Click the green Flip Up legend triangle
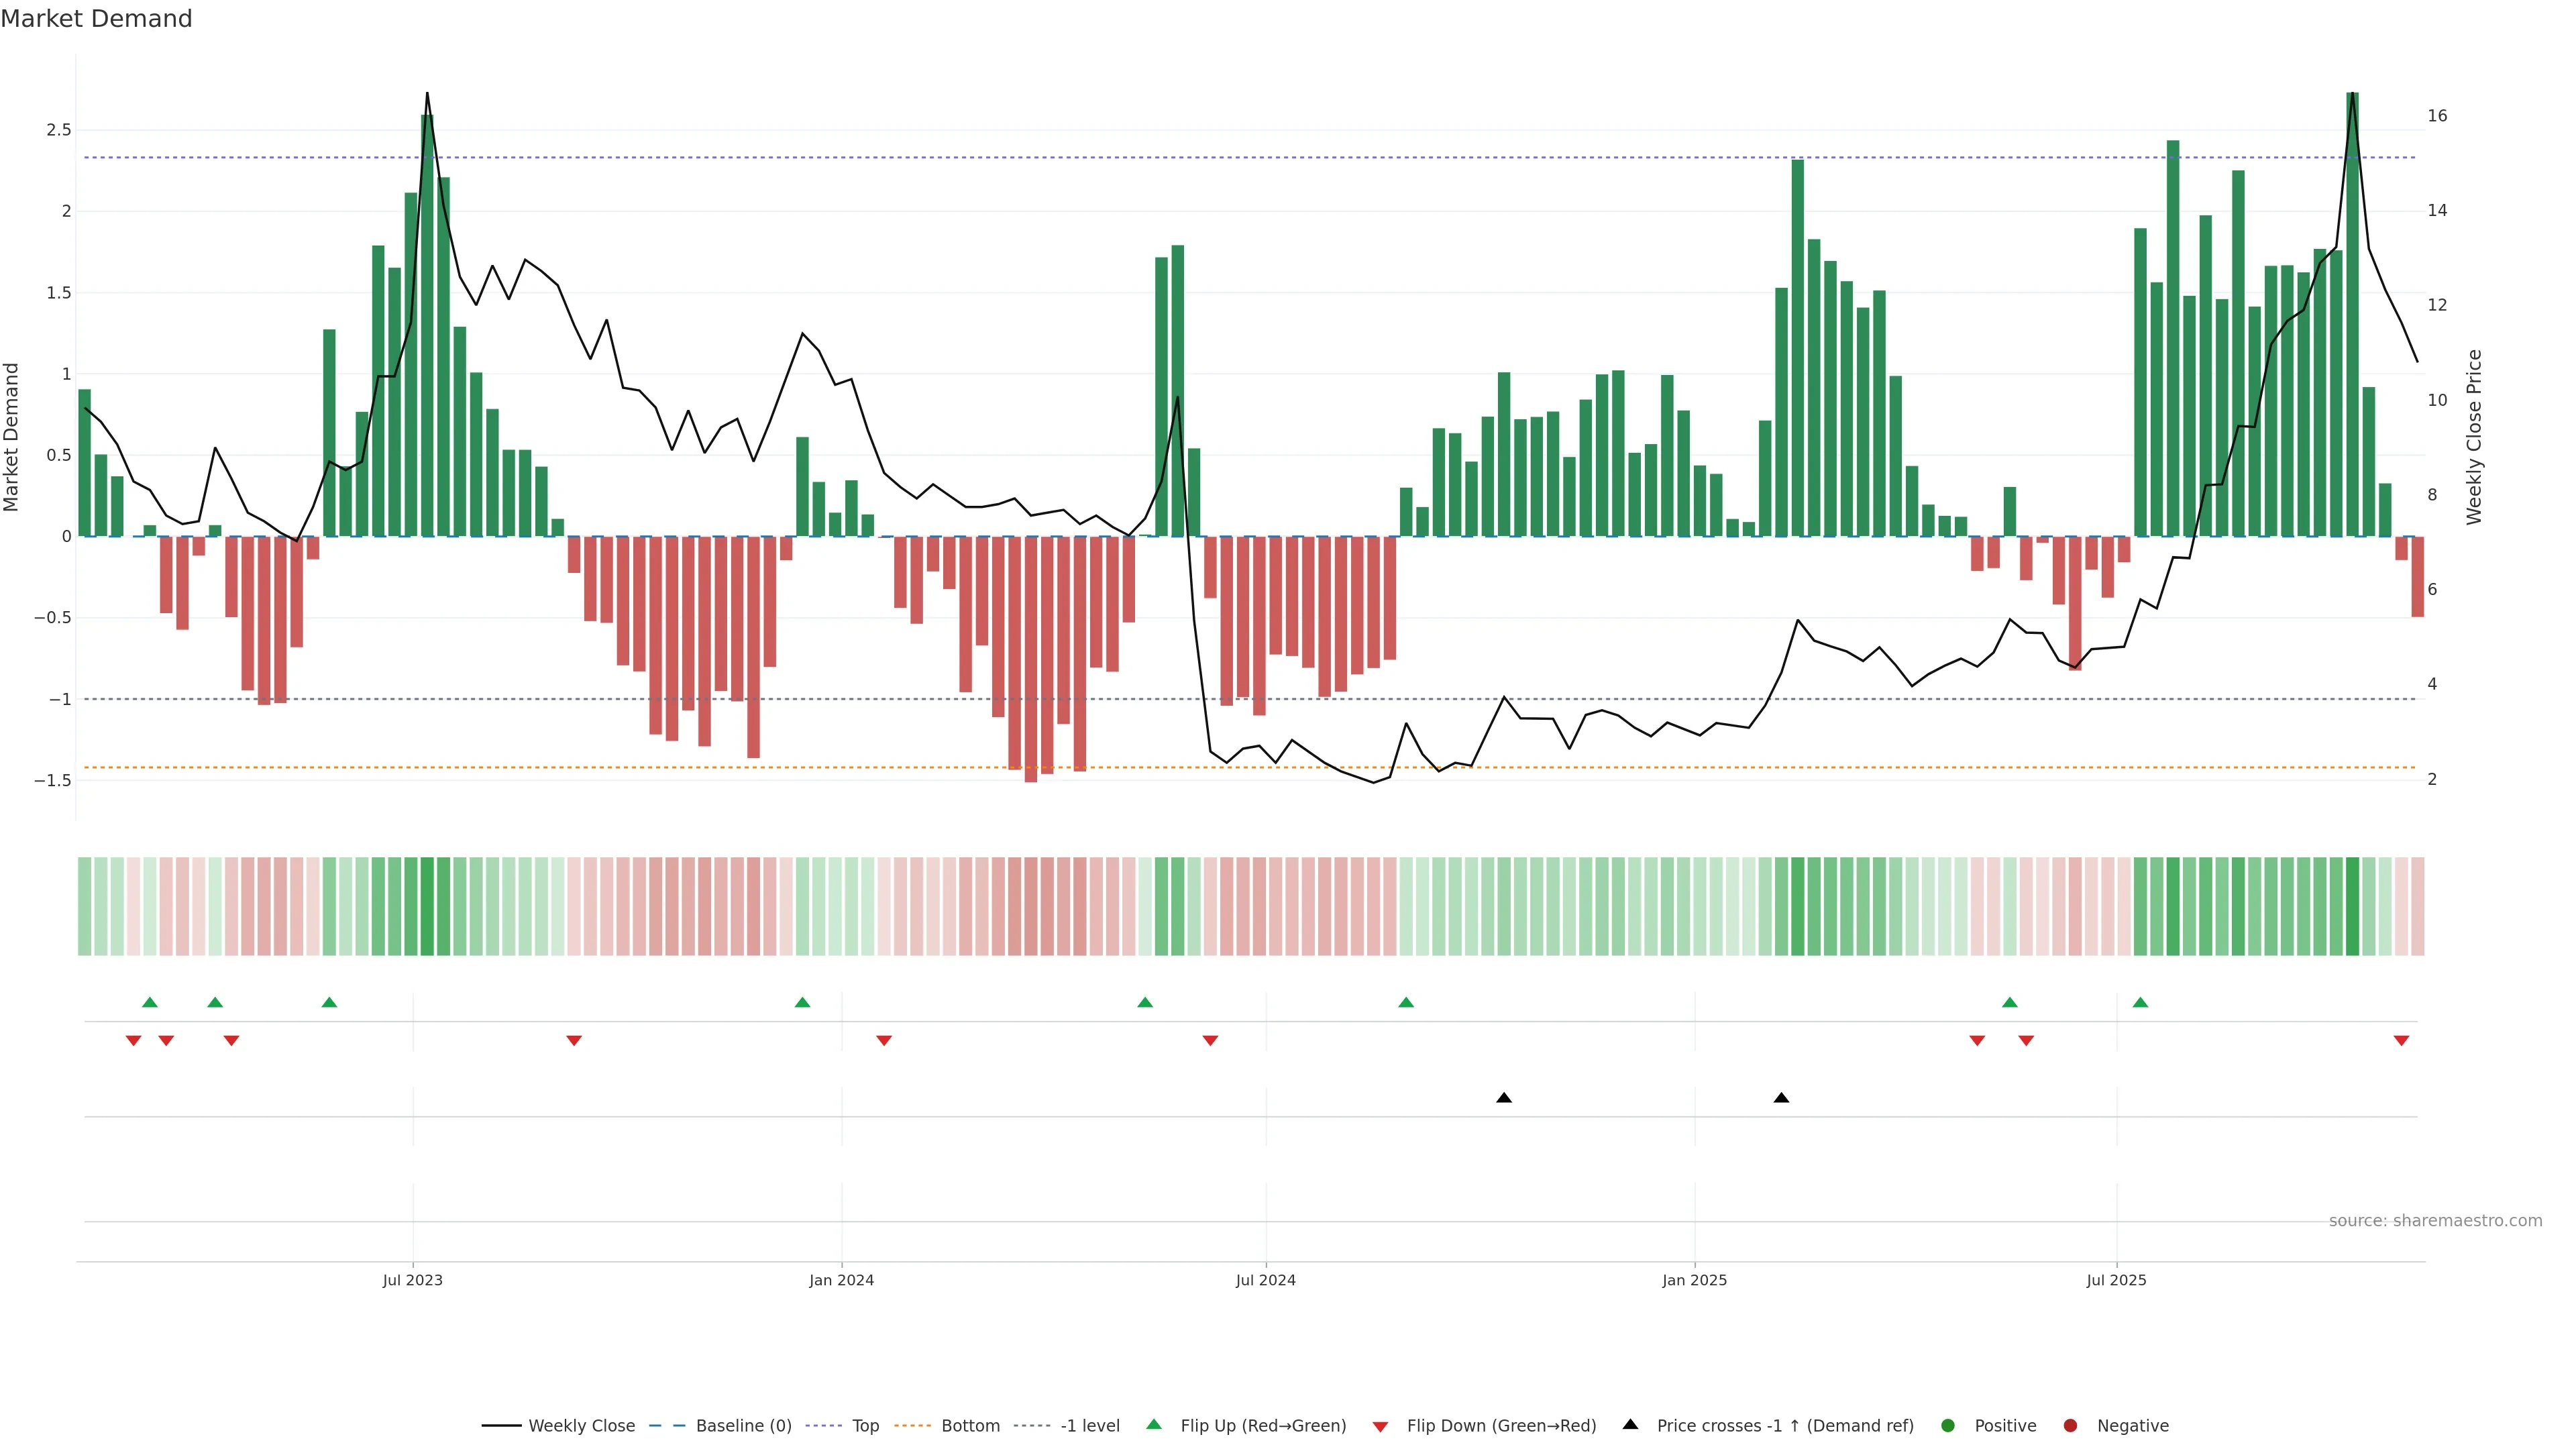Screen dimensions: 2576x1449 1154,1424
